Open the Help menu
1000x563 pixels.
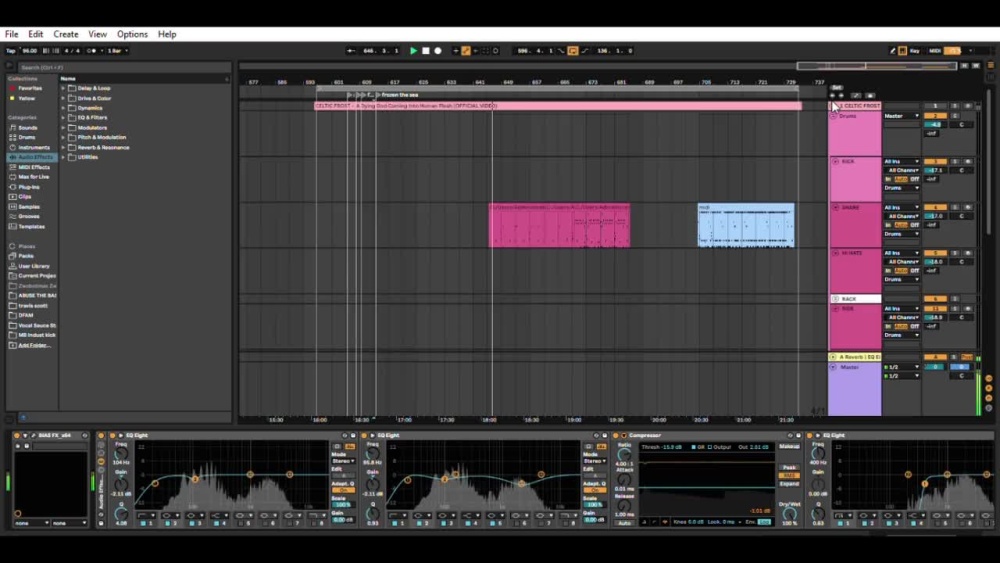[167, 34]
